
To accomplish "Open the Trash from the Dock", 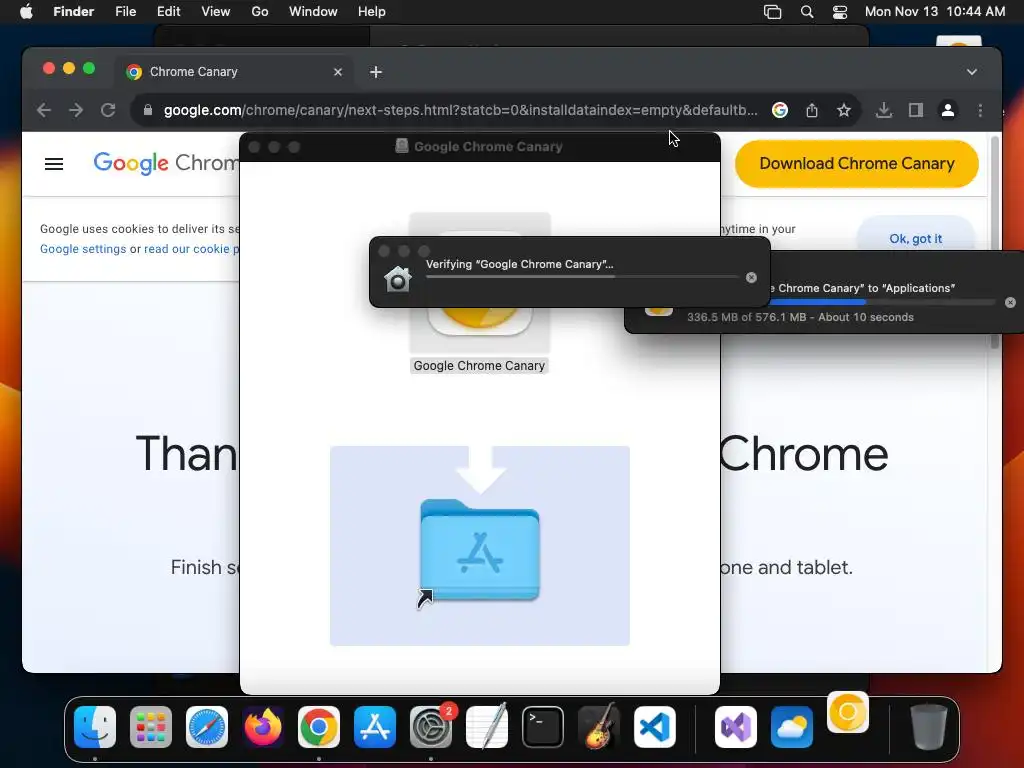I will 929,727.
